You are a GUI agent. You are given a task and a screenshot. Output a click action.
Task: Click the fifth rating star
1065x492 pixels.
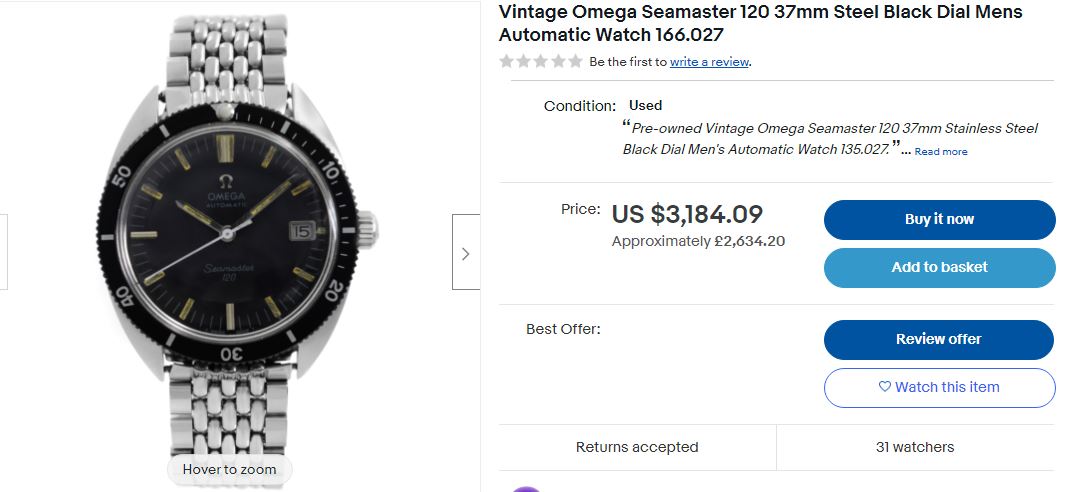pyautogui.click(x=575, y=61)
